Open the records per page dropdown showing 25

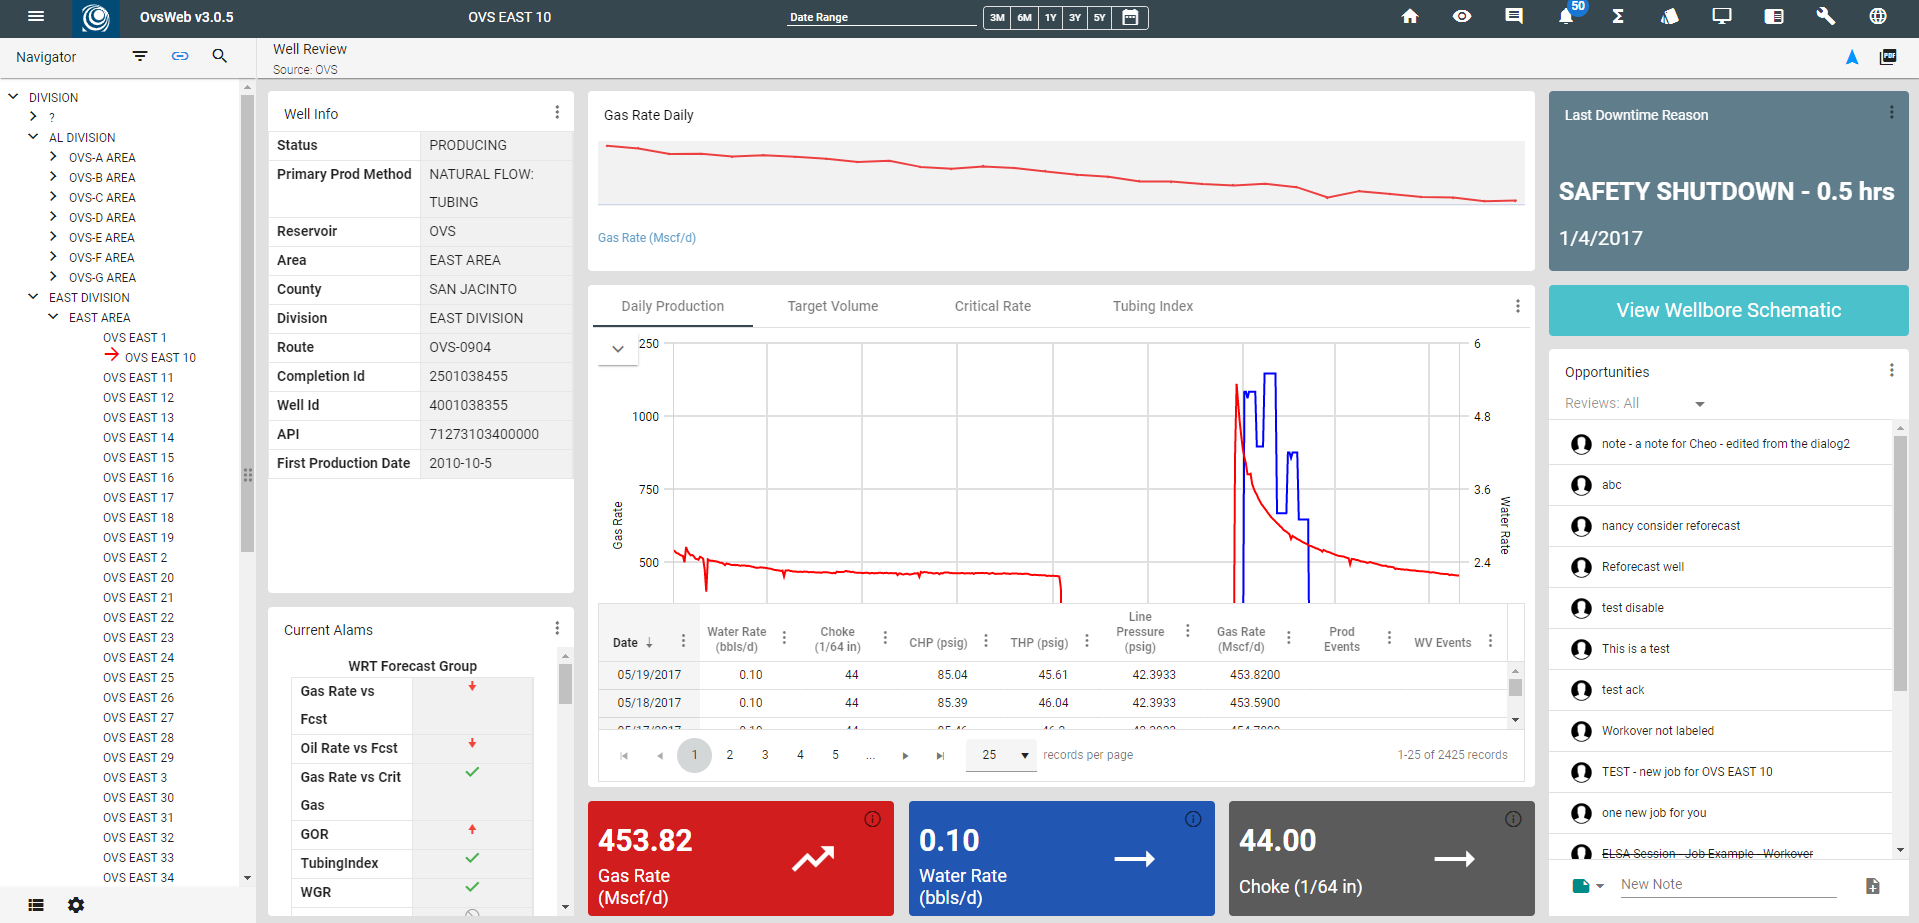(1000, 755)
